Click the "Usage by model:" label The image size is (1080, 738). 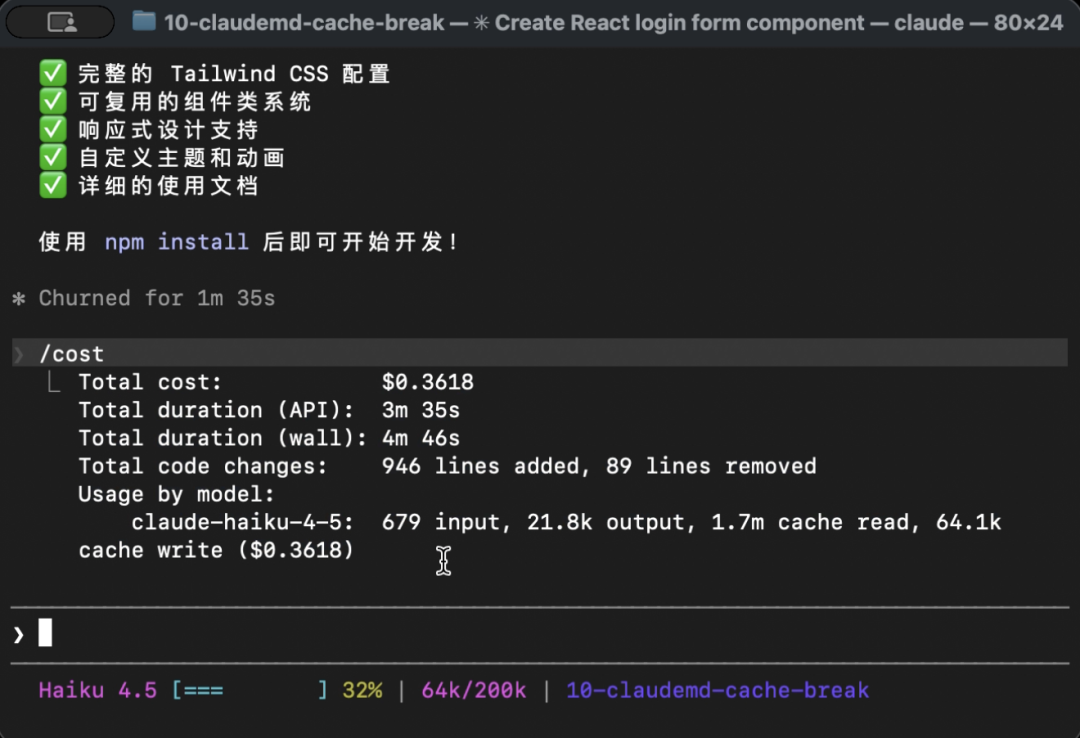(176, 494)
